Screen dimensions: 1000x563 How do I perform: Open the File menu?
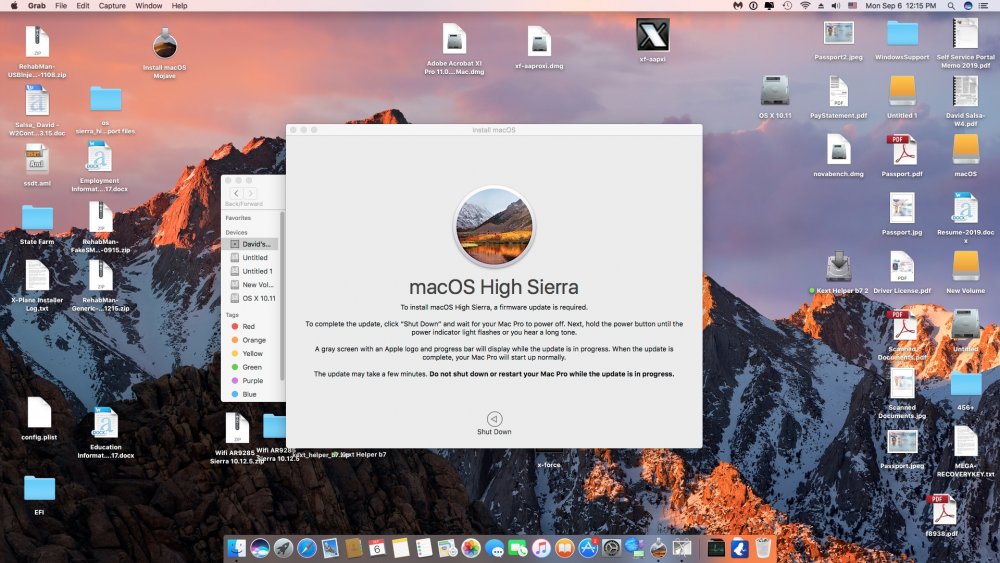coord(61,6)
